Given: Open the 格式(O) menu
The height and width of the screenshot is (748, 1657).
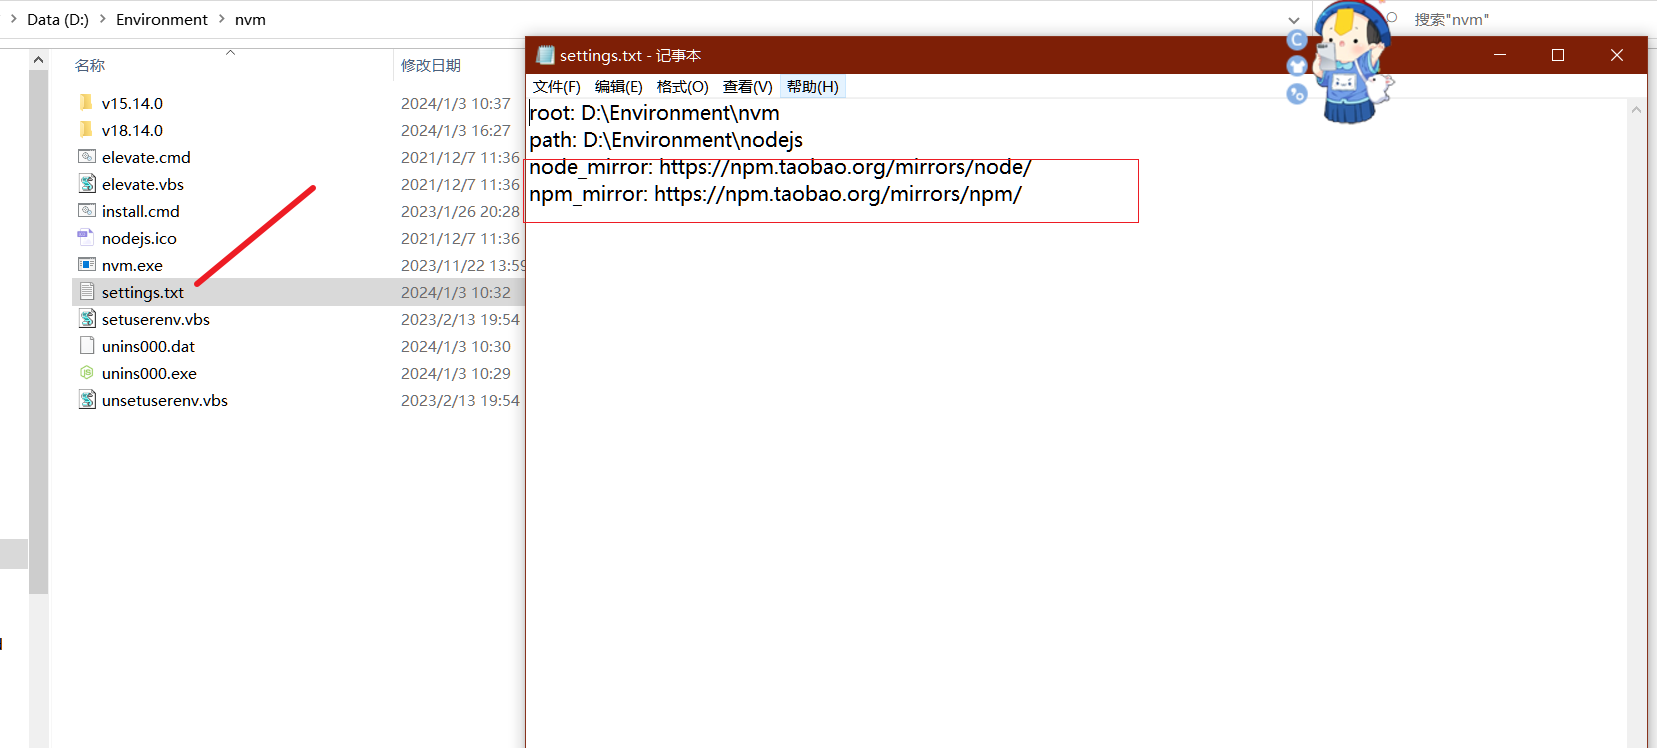Looking at the screenshot, I should click(x=682, y=87).
